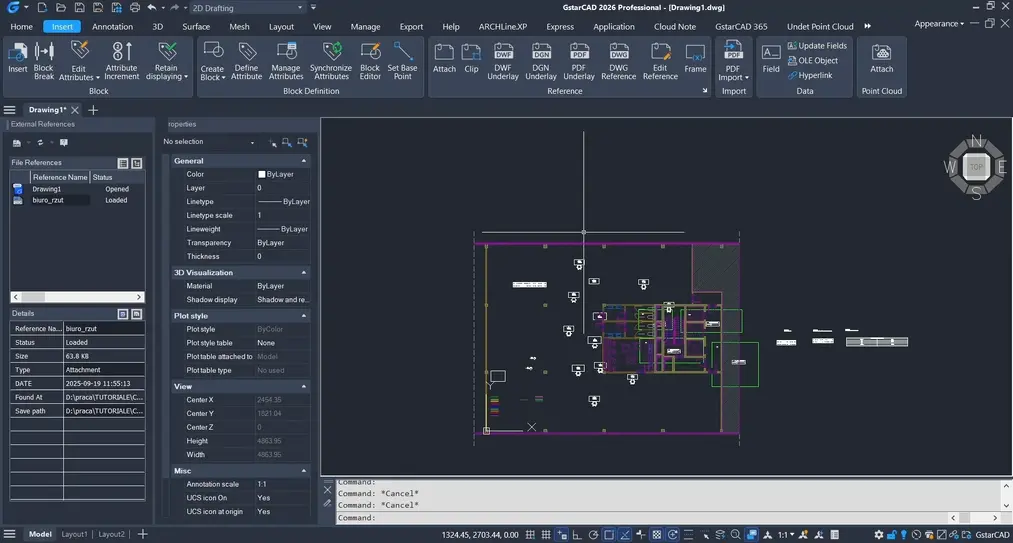
Task: Click the File References horizontal scrollbar
Action: tap(77, 297)
